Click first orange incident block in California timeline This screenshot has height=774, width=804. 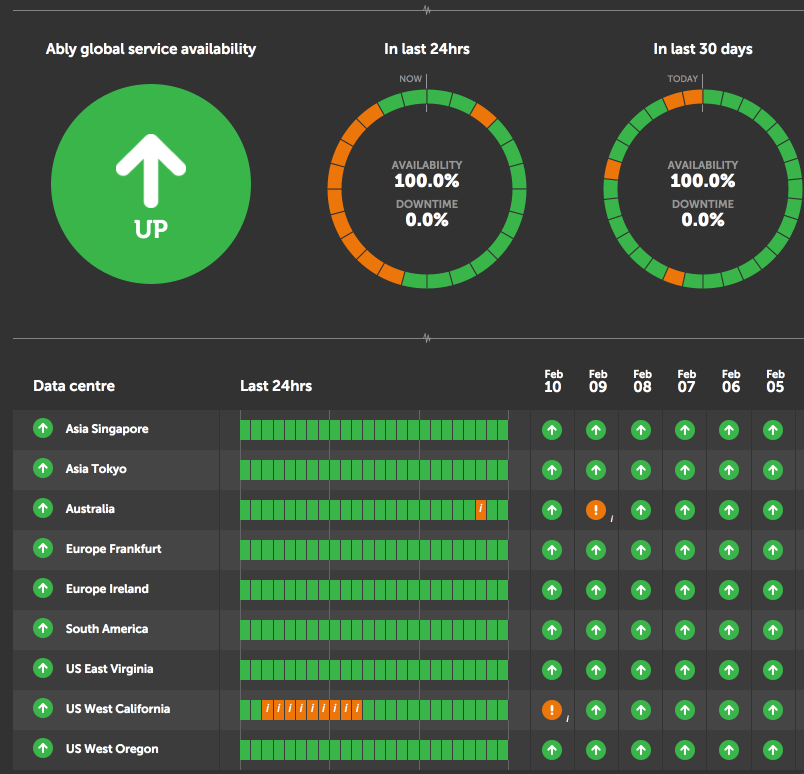pos(267,710)
